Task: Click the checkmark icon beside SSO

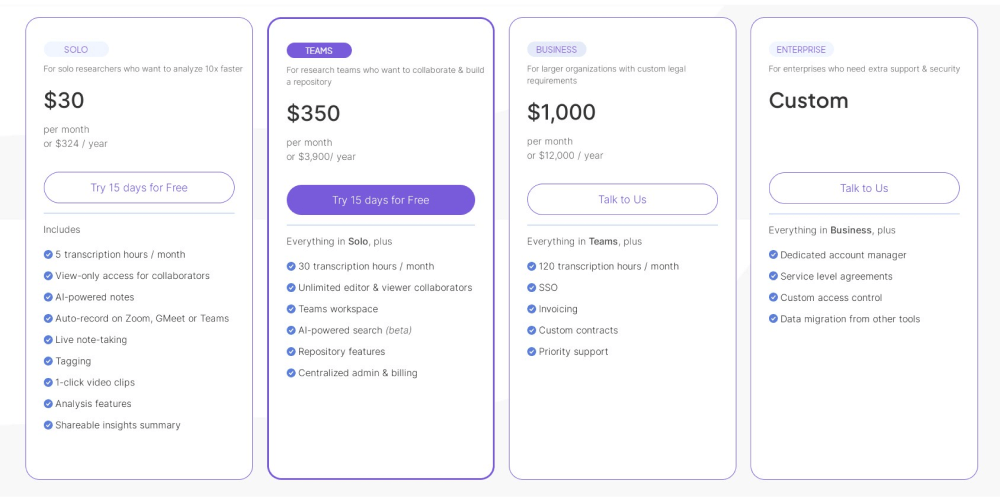Action: coord(532,287)
